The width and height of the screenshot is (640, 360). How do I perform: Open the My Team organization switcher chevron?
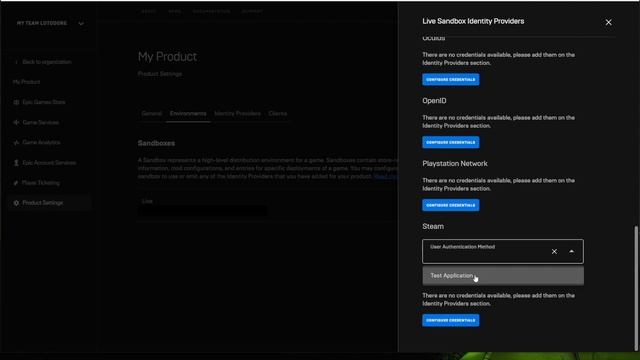click(81, 24)
